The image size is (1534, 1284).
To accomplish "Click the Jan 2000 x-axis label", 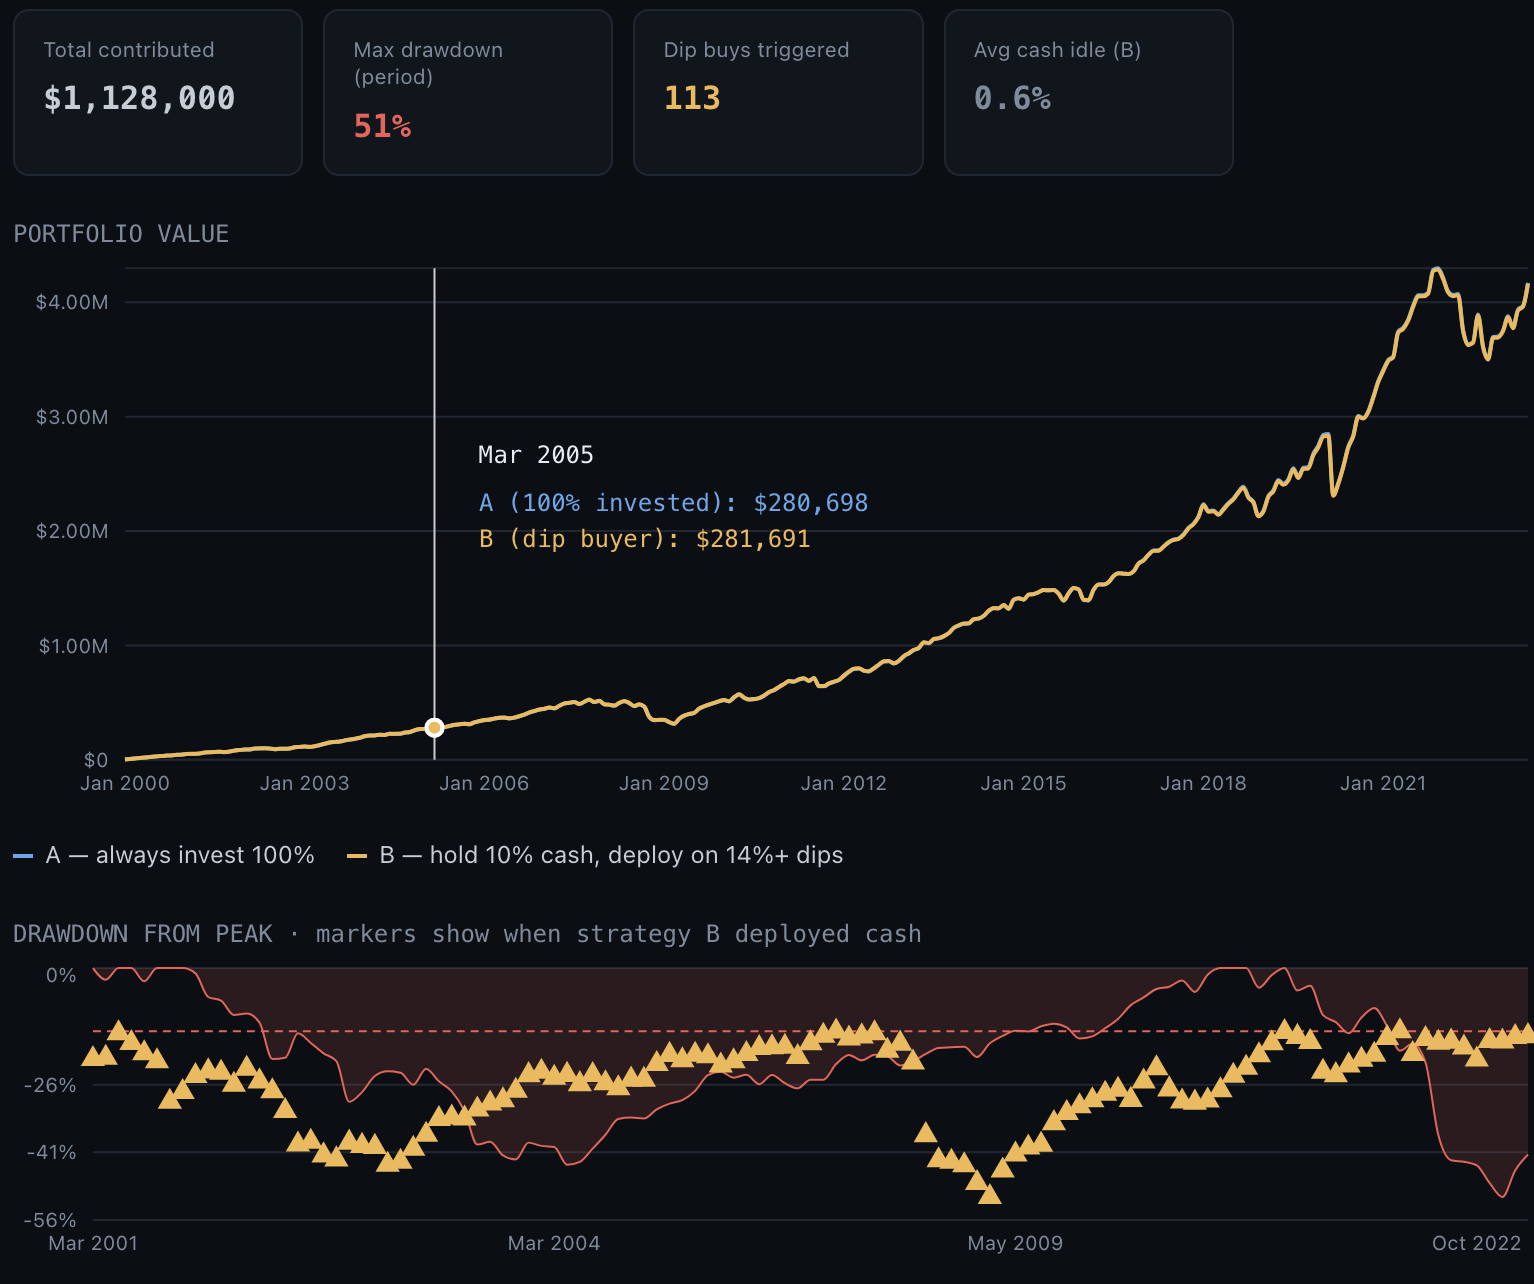I will [x=125, y=783].
